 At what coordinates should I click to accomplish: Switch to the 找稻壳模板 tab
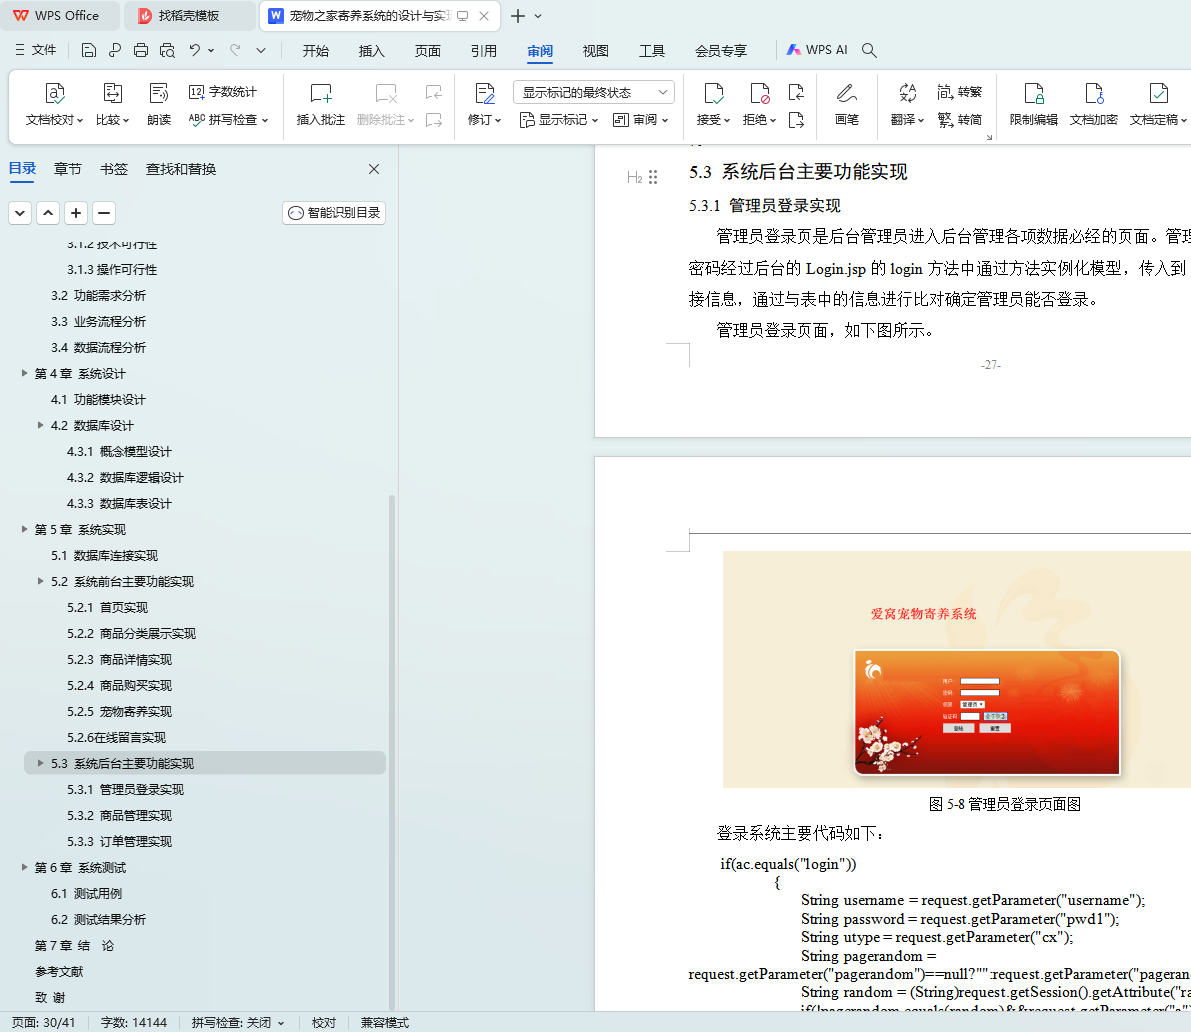pos(189,16)
